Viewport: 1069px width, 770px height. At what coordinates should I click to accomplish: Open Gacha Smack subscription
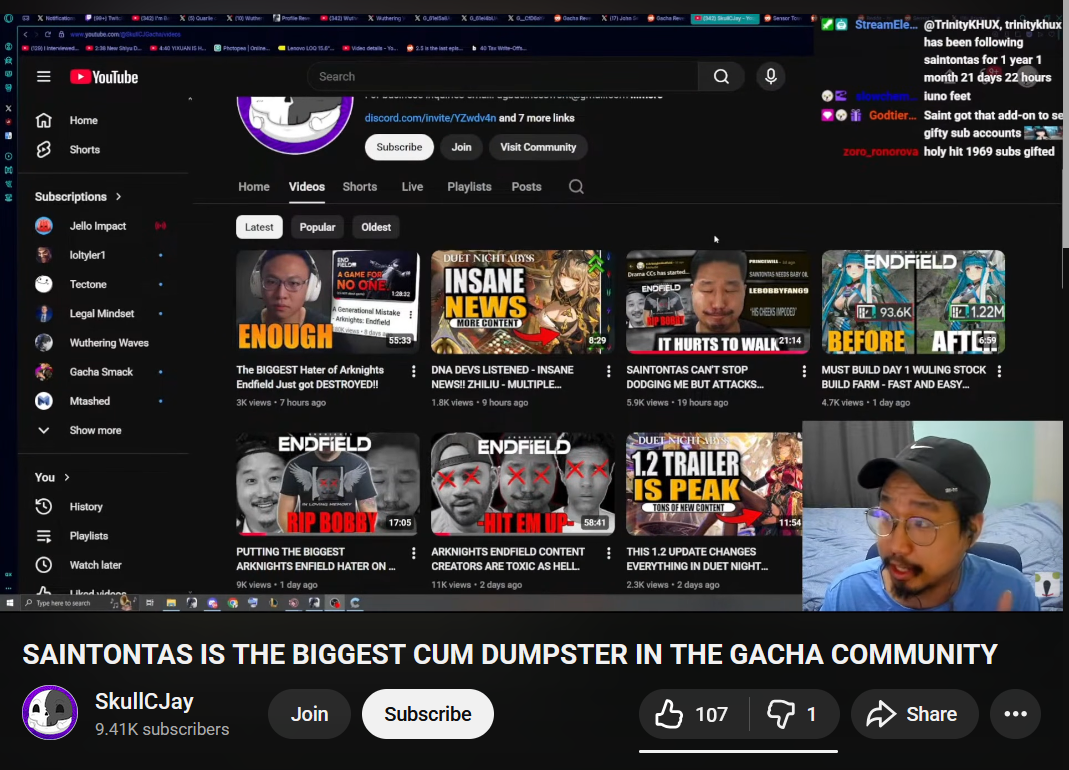click(102, 372)
